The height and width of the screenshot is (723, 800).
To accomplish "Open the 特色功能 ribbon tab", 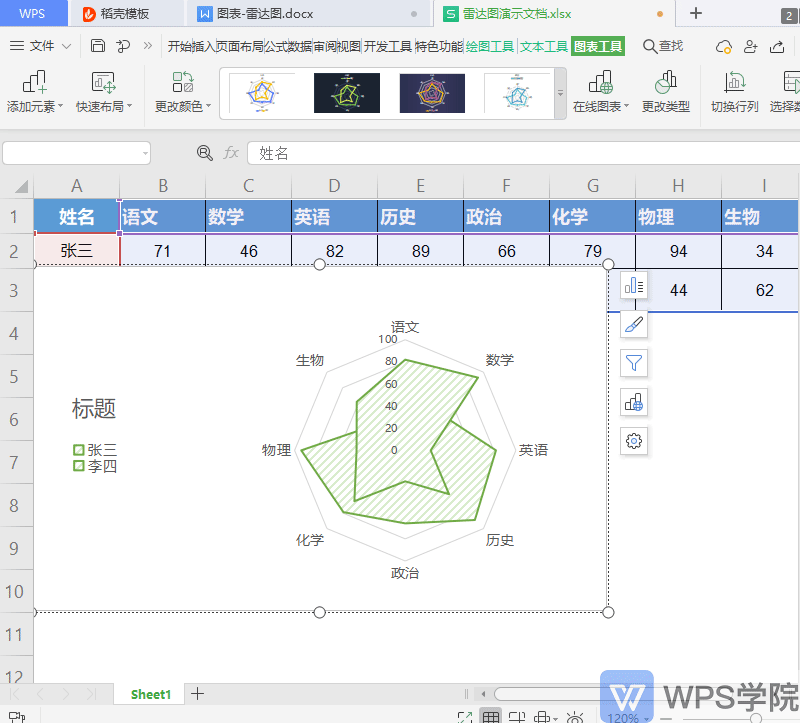I will (x=439, y=46).
